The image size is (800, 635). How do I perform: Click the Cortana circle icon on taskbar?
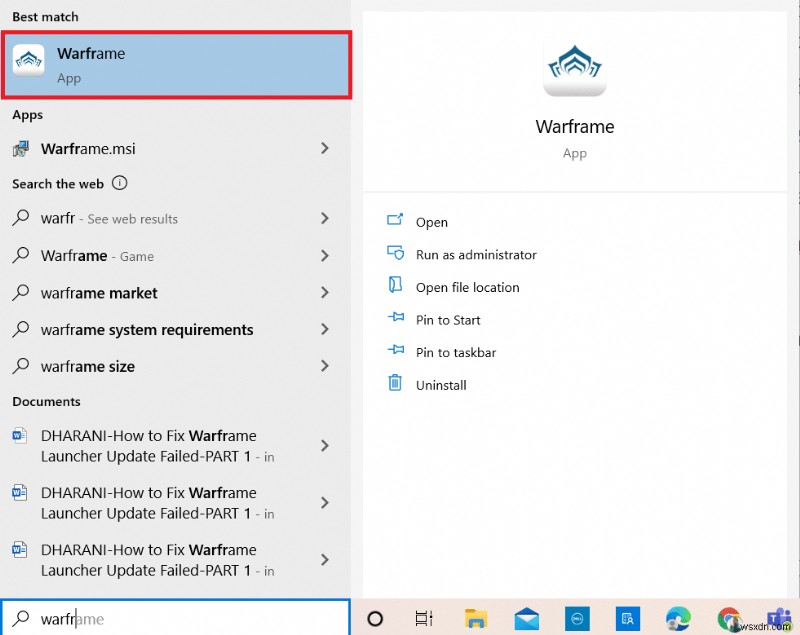point(375,618)
